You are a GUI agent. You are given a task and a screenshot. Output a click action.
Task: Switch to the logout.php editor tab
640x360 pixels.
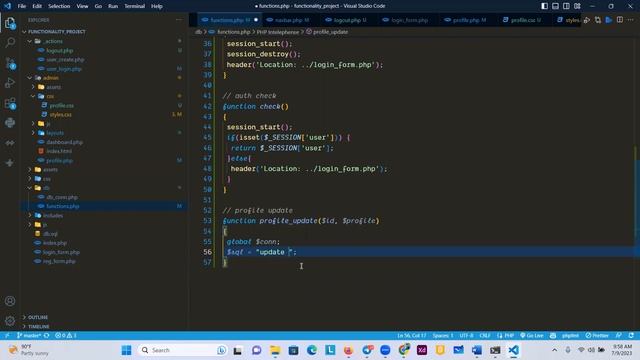click(346, 20)
